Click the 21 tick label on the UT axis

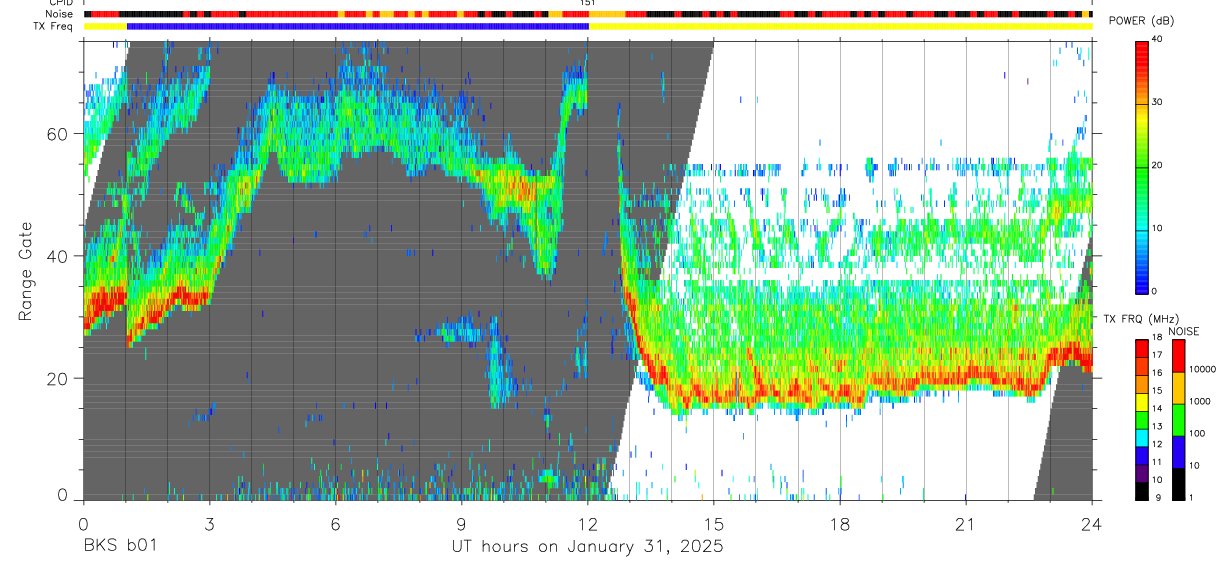pos(965,523)
